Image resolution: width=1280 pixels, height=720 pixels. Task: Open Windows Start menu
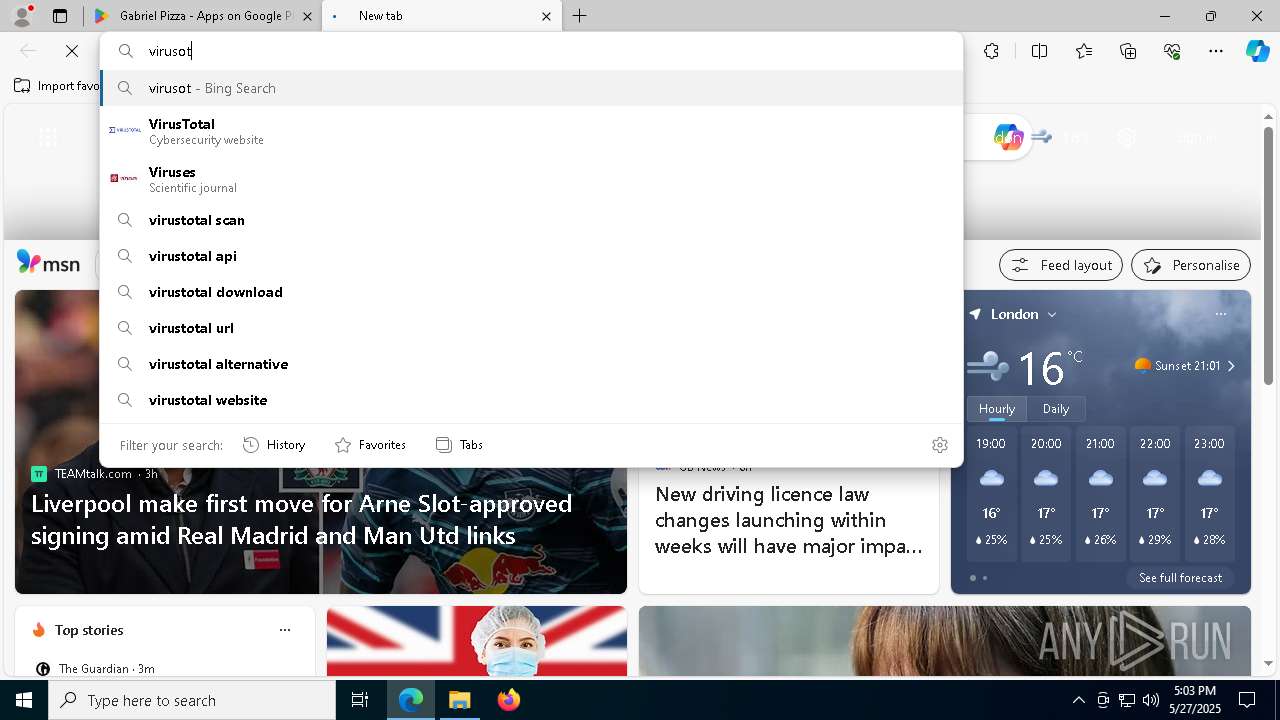[x=24, y=700]
